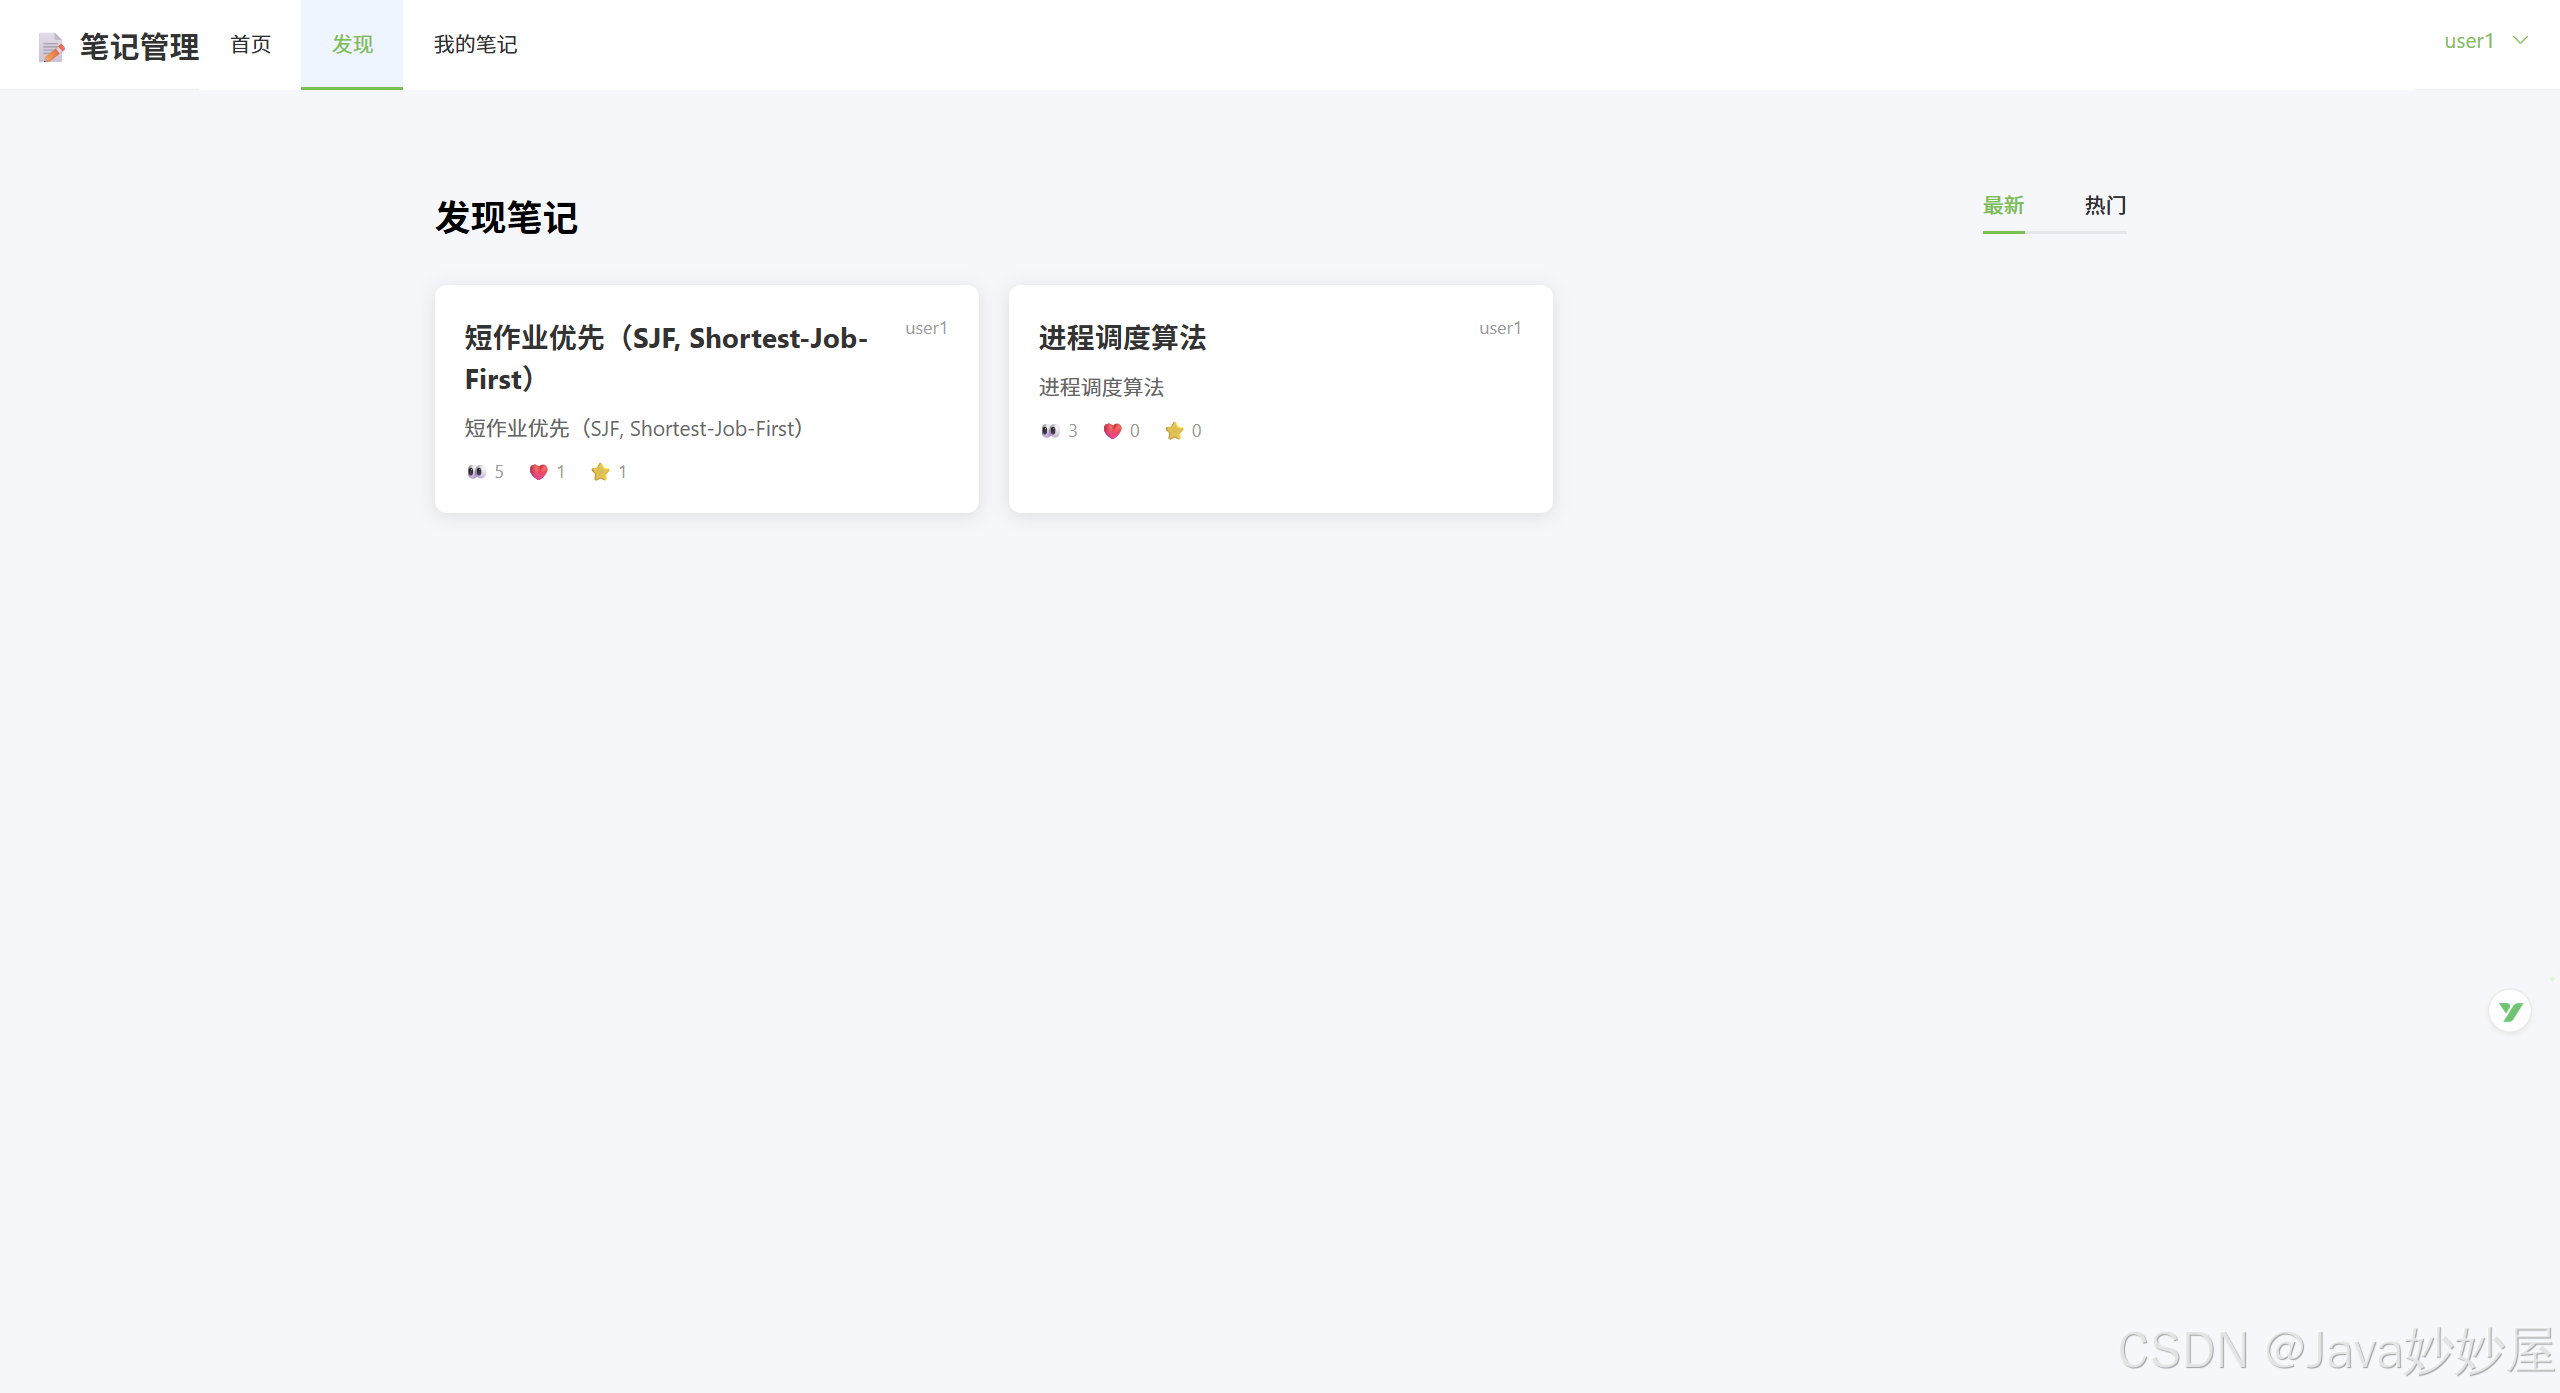Star the SJF Shortest-Job-First note

coord(600,472)
